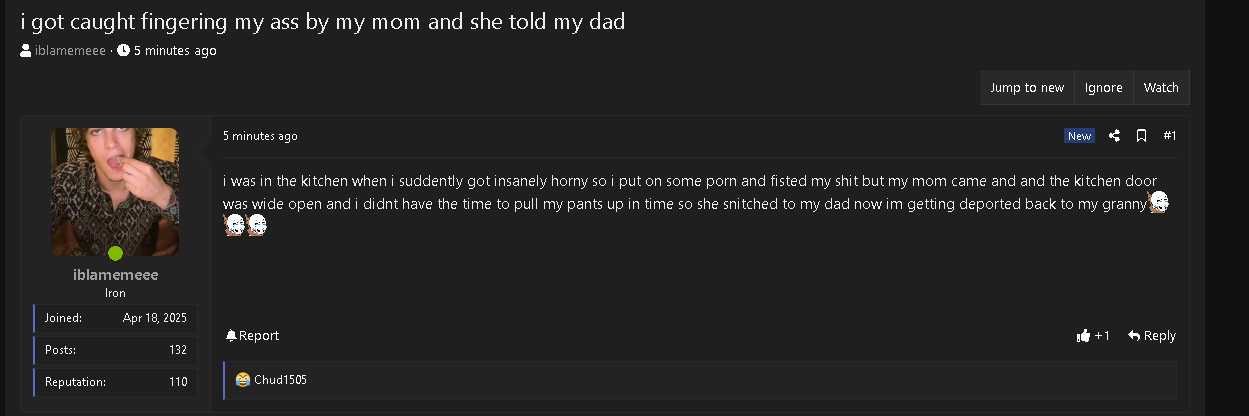Screen dimensions: 1249x416
Task: Open the poster's avatar image
Action: (115, 188)
